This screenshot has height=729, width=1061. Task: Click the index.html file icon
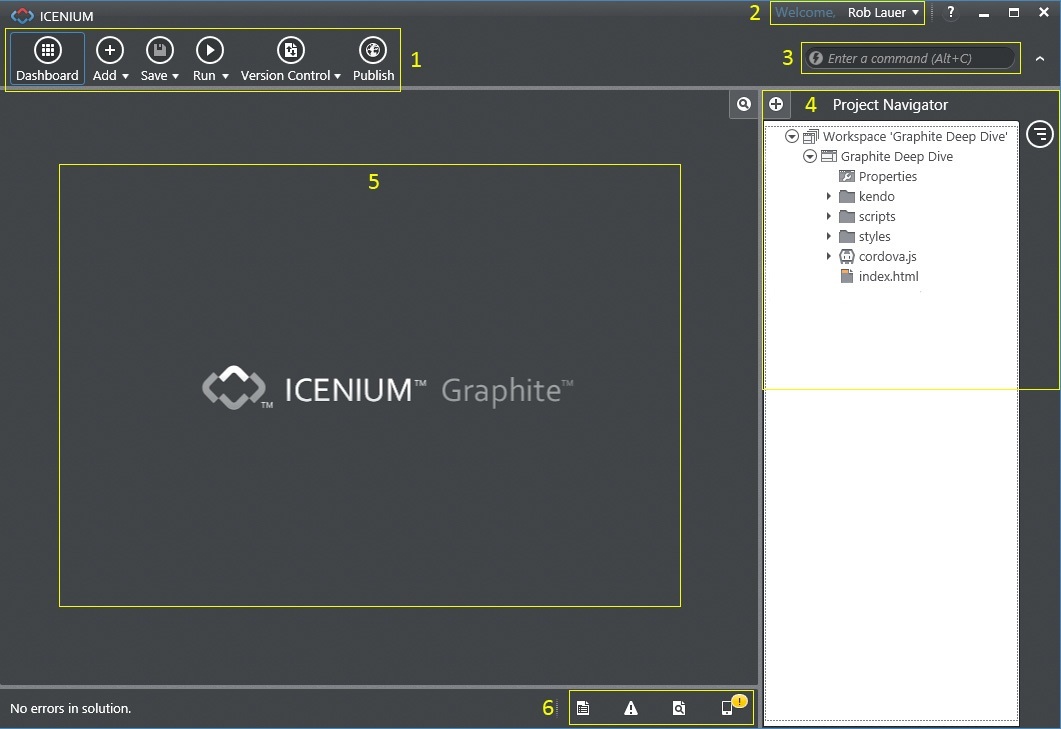pos(846,276)
